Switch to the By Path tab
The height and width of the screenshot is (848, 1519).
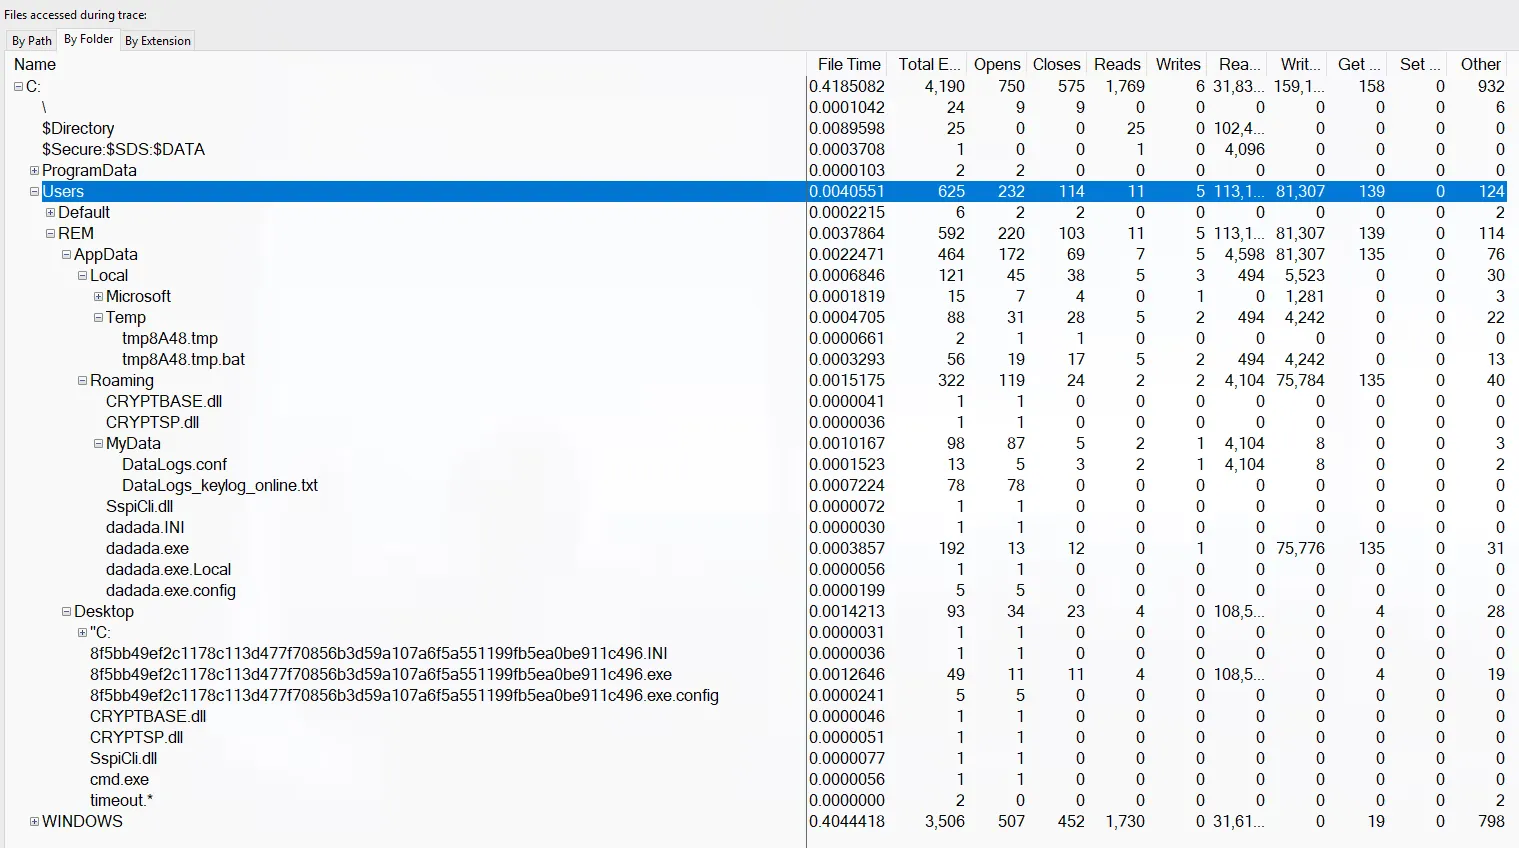[x=31, y=41]
